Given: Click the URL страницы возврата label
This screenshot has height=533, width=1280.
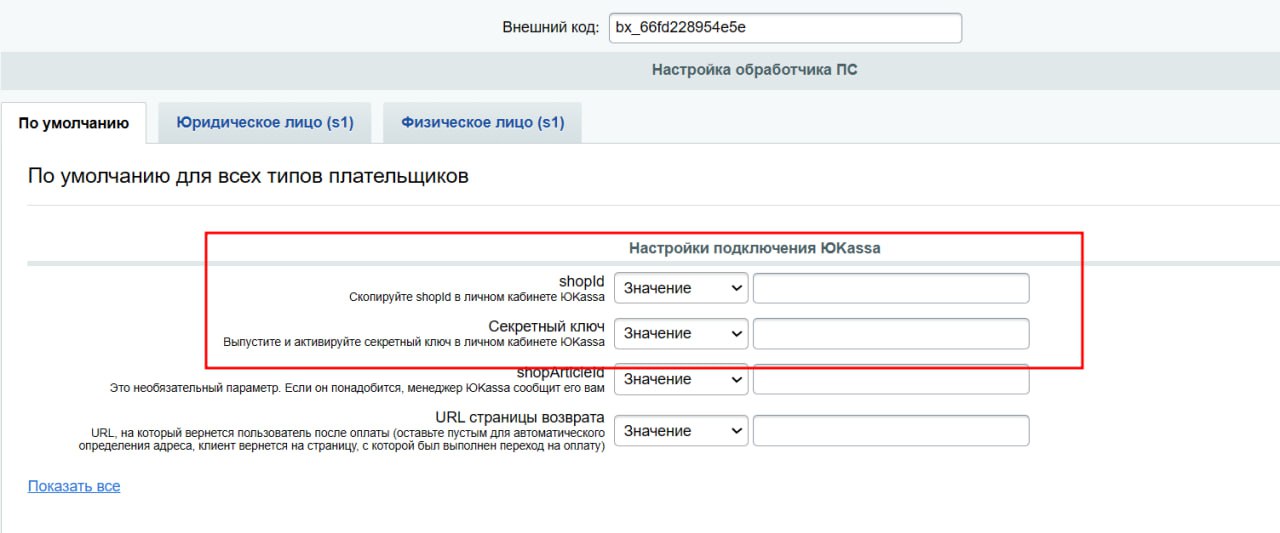Looking at the screenshot, I should click(x=520, y=417).
